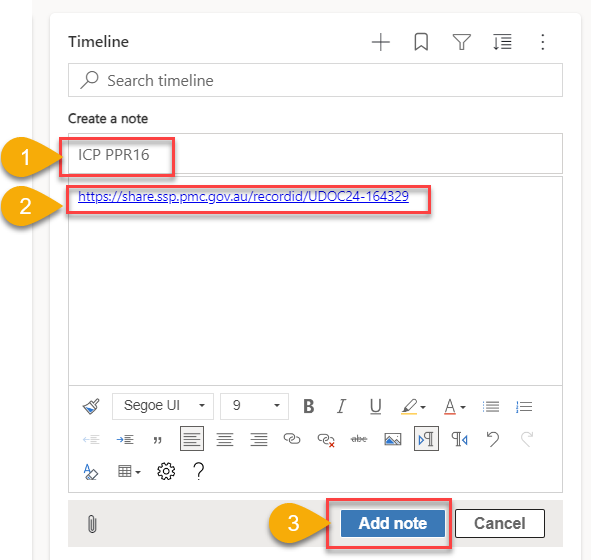Click the plus icon to create timeline record

(381, 42)
